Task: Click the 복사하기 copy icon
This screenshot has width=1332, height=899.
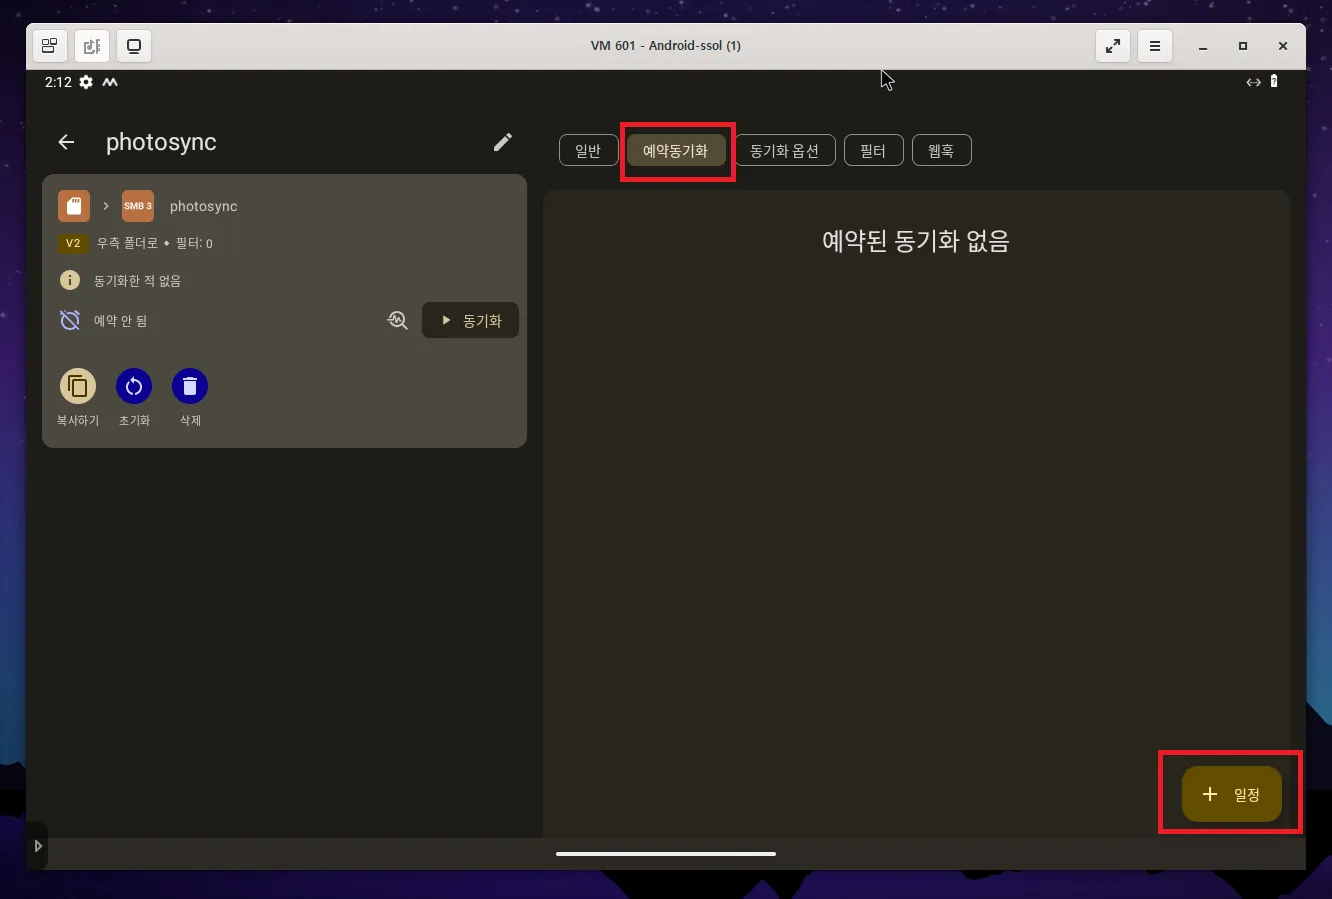Action: click(x=78, y=385)
